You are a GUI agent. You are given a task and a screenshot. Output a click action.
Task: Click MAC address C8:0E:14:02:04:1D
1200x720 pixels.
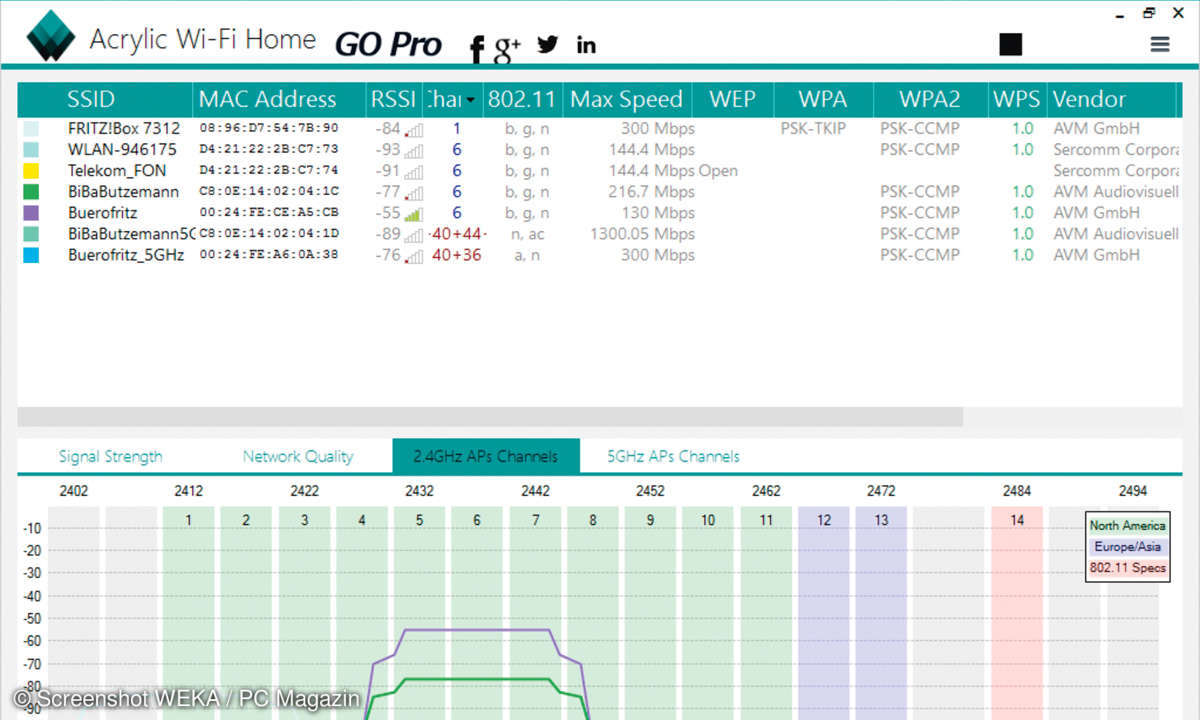(x=269, y=234)
